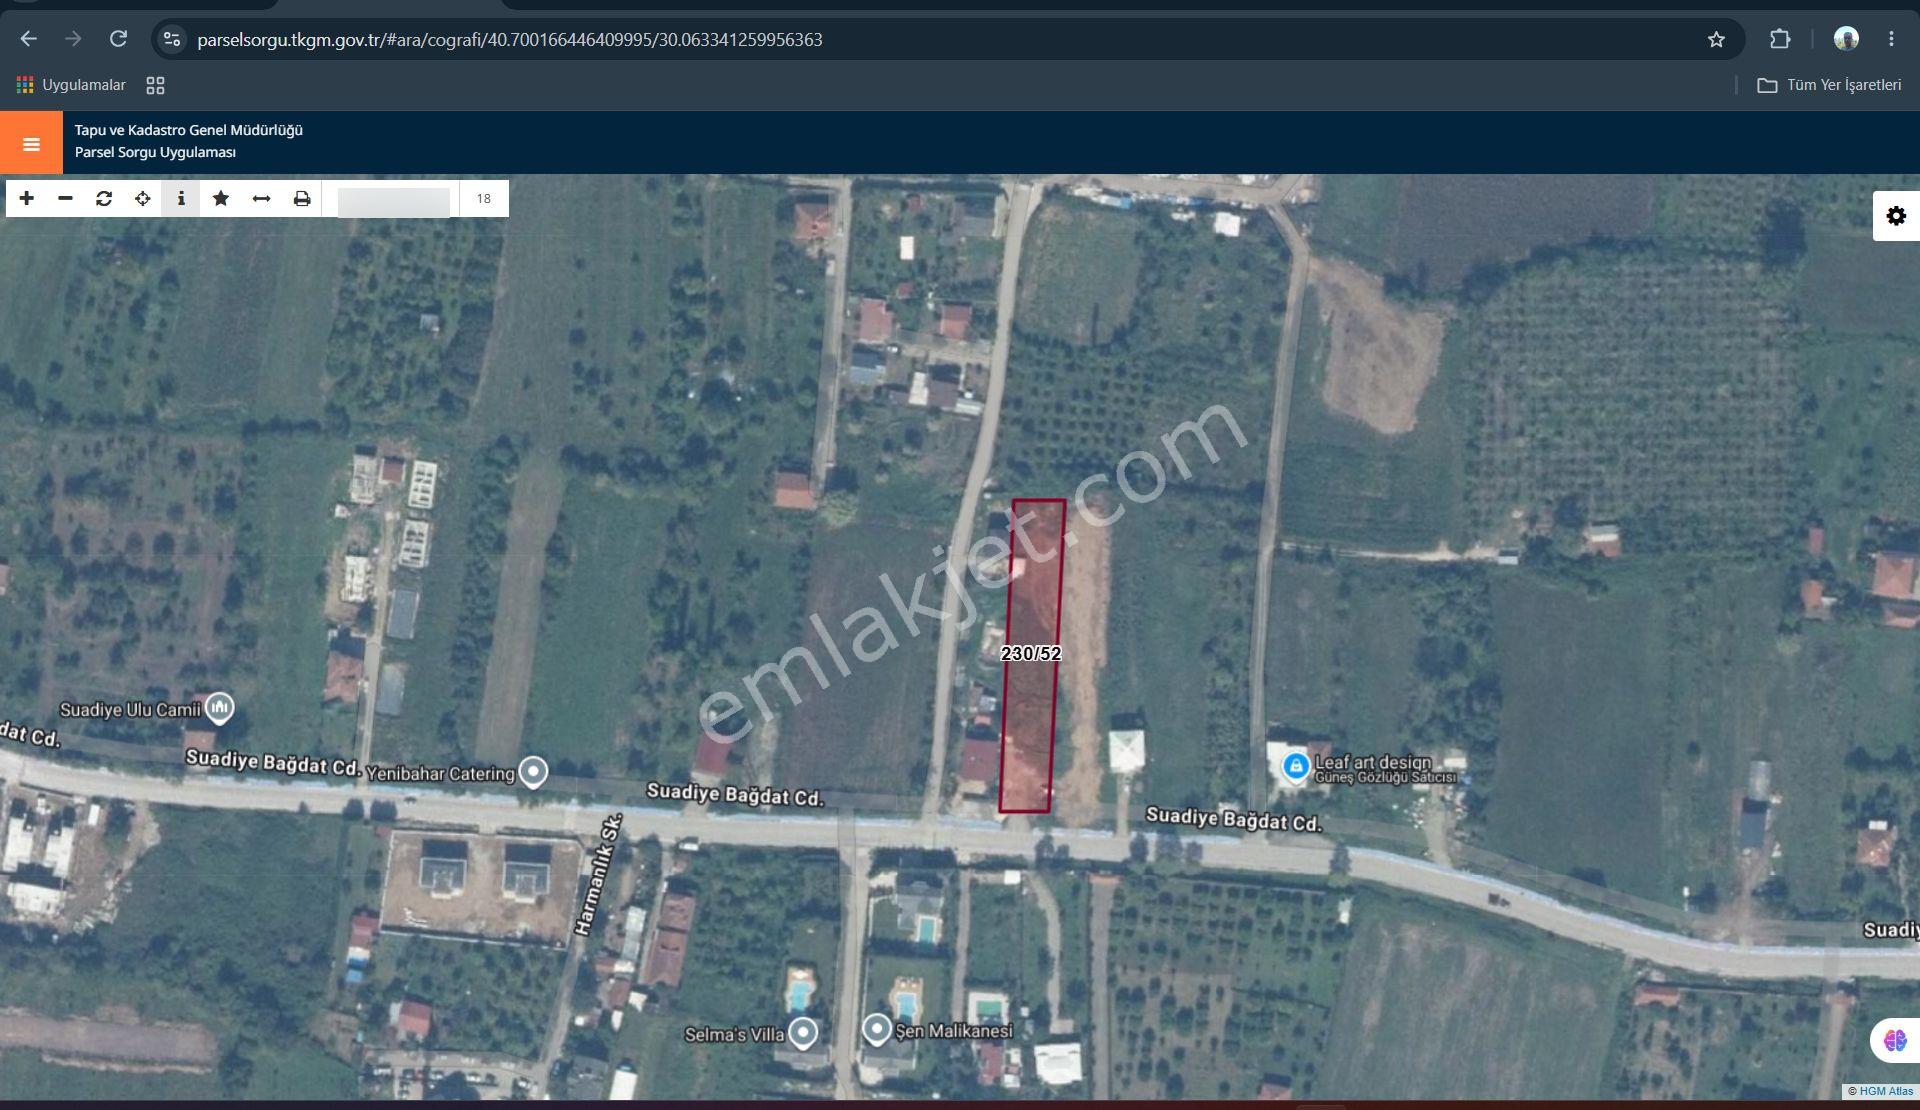Screen dimensions: 1920x1110
Task: Open Tüm Yer İşaretleri folder
Action: (1830, 85)
